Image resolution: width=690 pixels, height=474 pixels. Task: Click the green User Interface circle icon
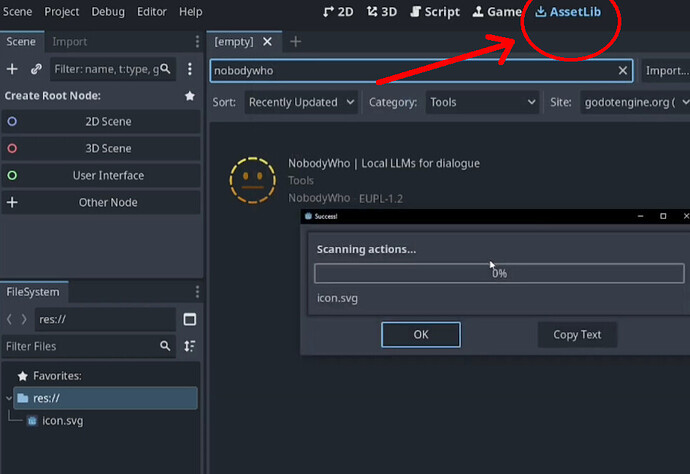(x=12, y=175)
